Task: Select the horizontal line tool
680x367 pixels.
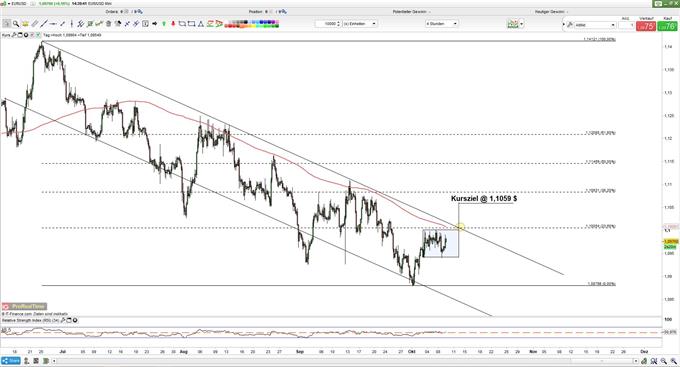Action: point(52,24)
